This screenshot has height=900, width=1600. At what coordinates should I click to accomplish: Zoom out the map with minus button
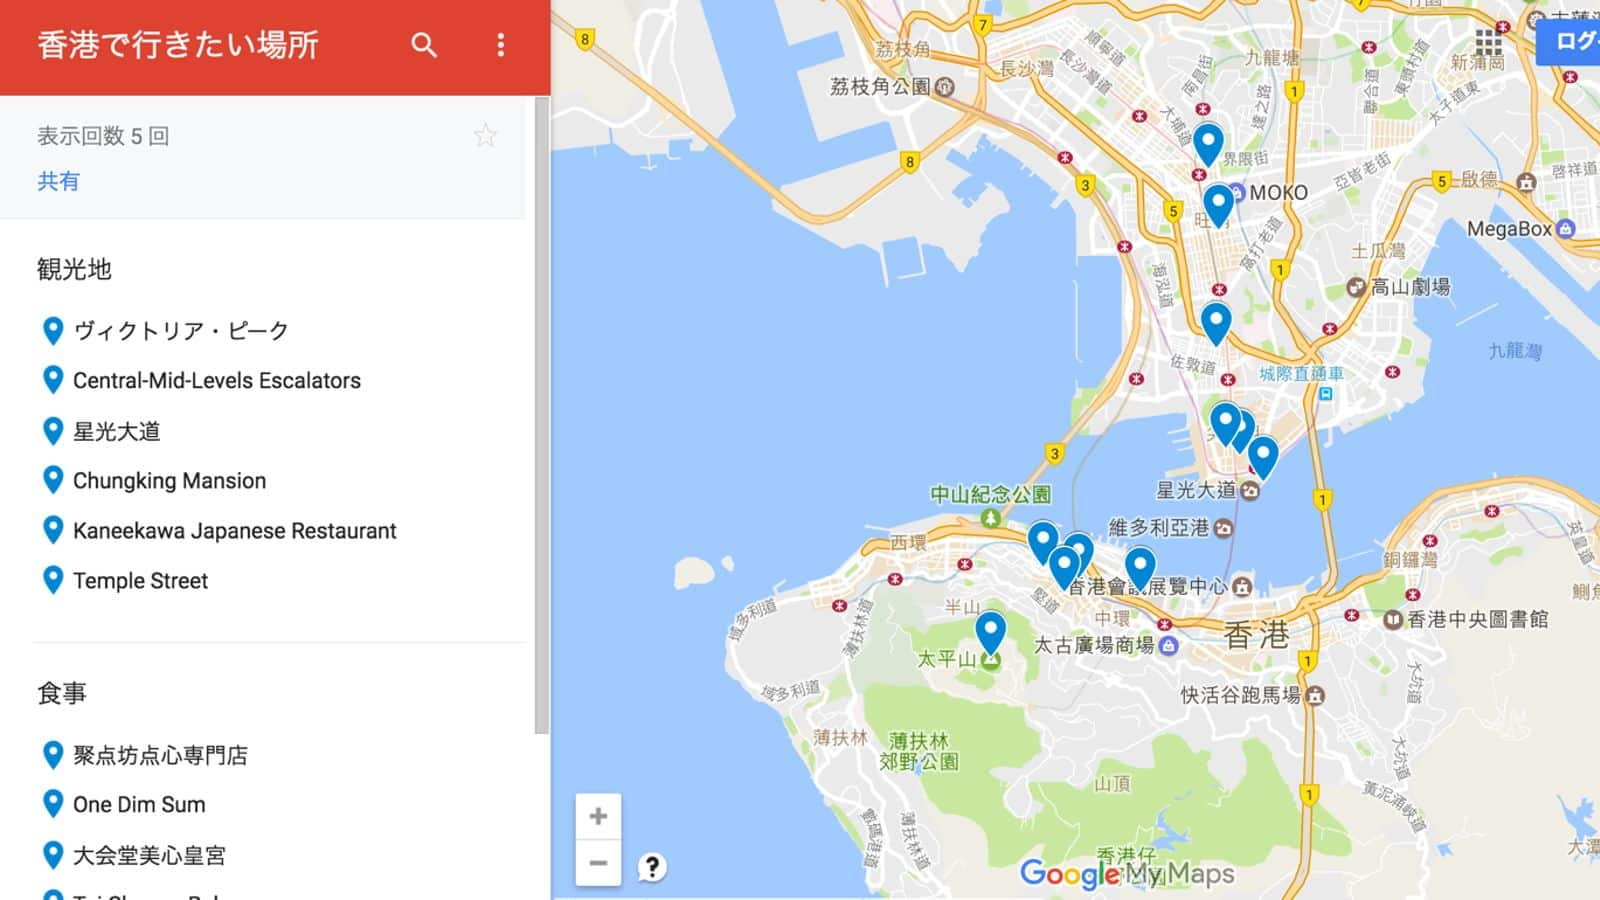(598, 862)
